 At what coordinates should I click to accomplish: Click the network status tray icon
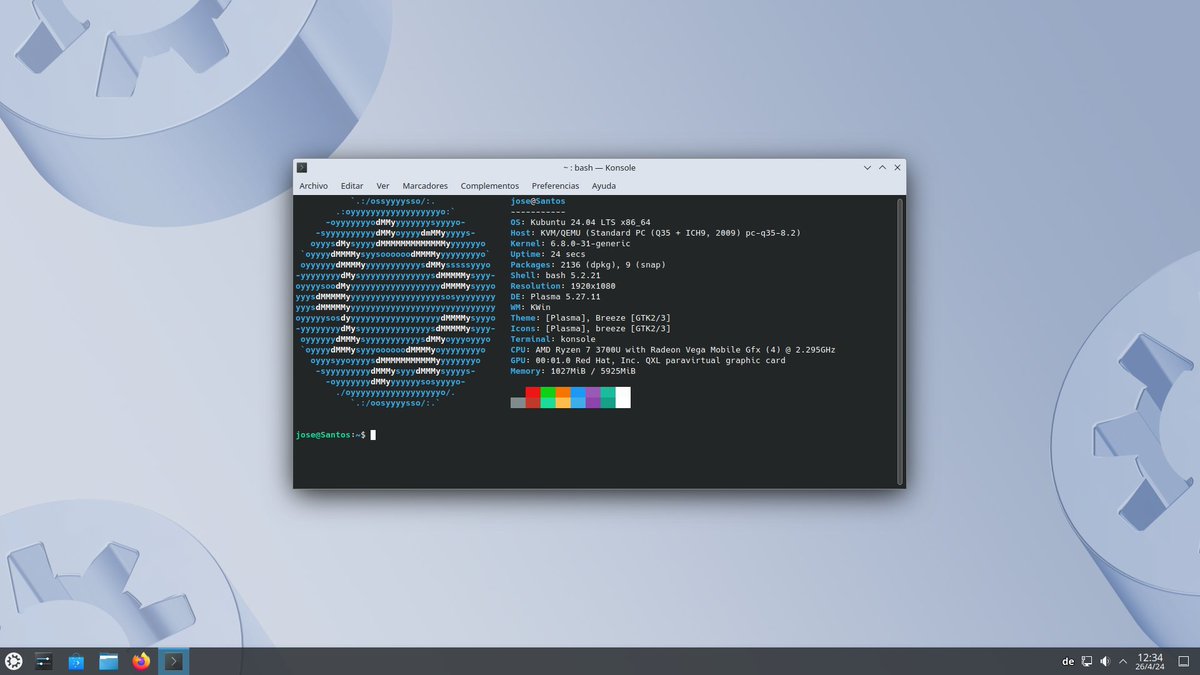[1087, 661]
